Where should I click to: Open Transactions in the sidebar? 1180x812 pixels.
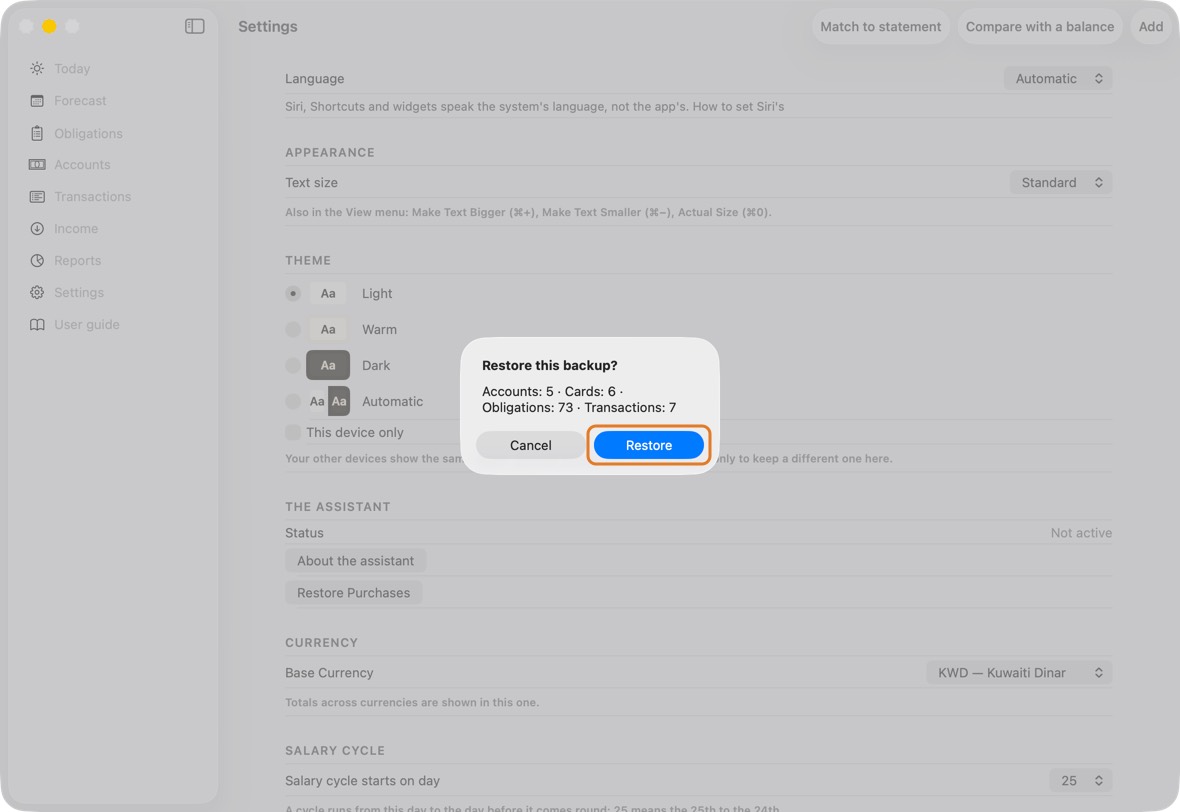click(93, 196)
